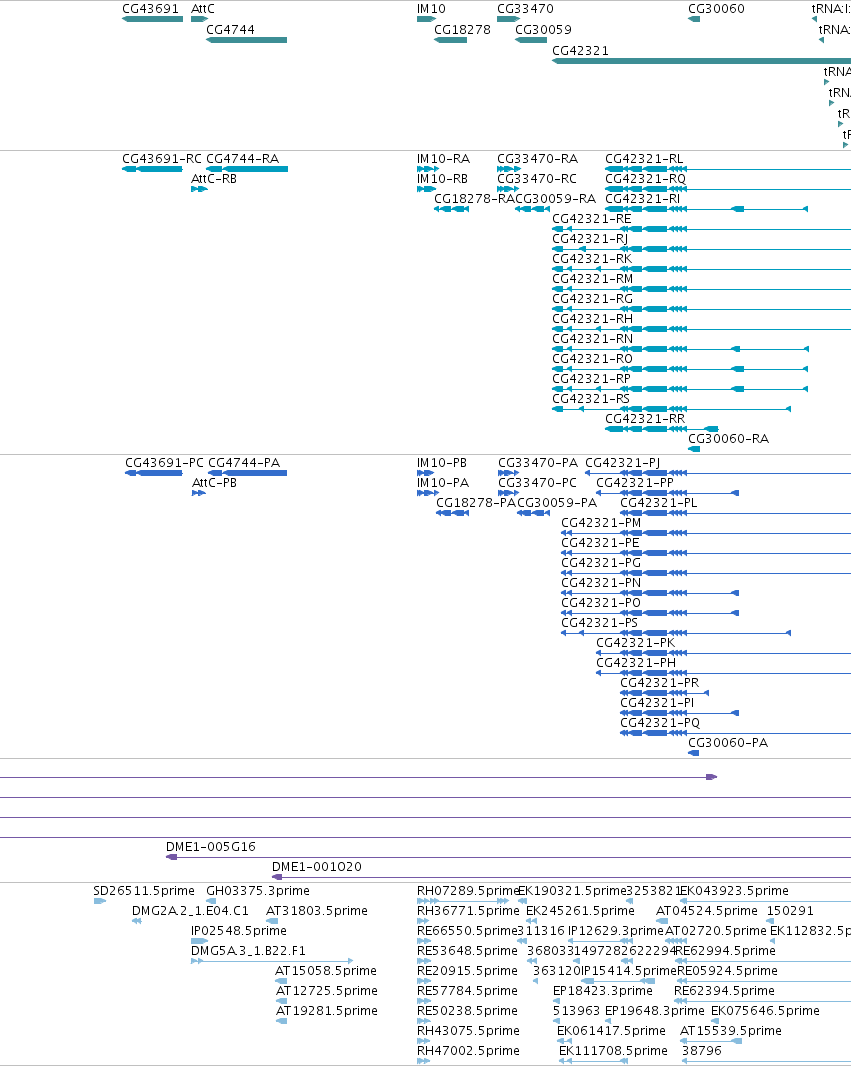Click the CG42321-RQ transcript label
This screenshot has width=851, height=1066.
pos(646,179)
